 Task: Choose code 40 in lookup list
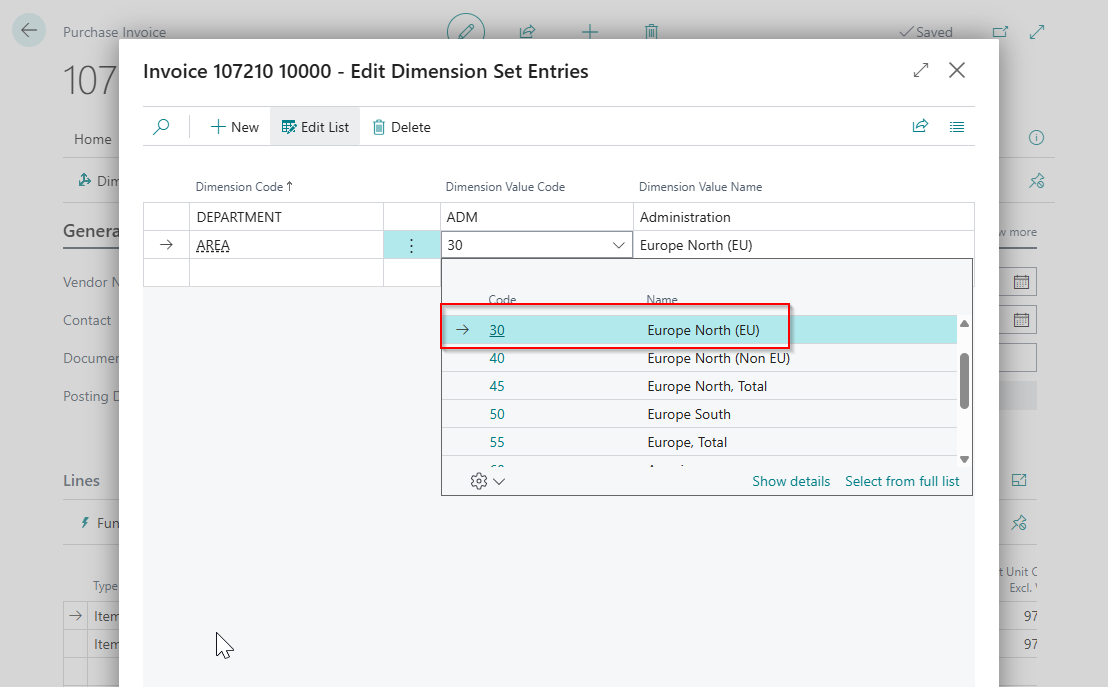[497, 358]
